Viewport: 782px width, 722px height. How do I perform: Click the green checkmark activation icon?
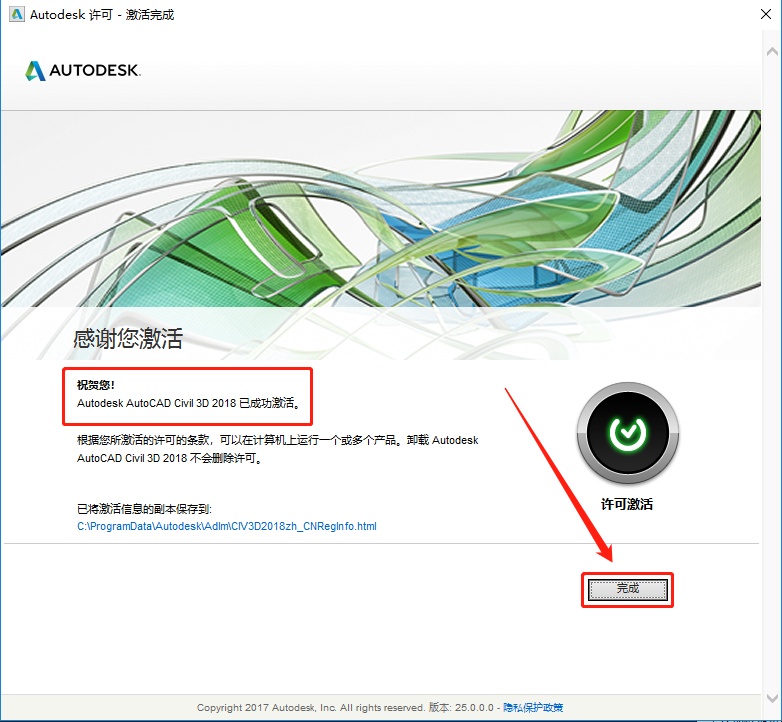627,433
